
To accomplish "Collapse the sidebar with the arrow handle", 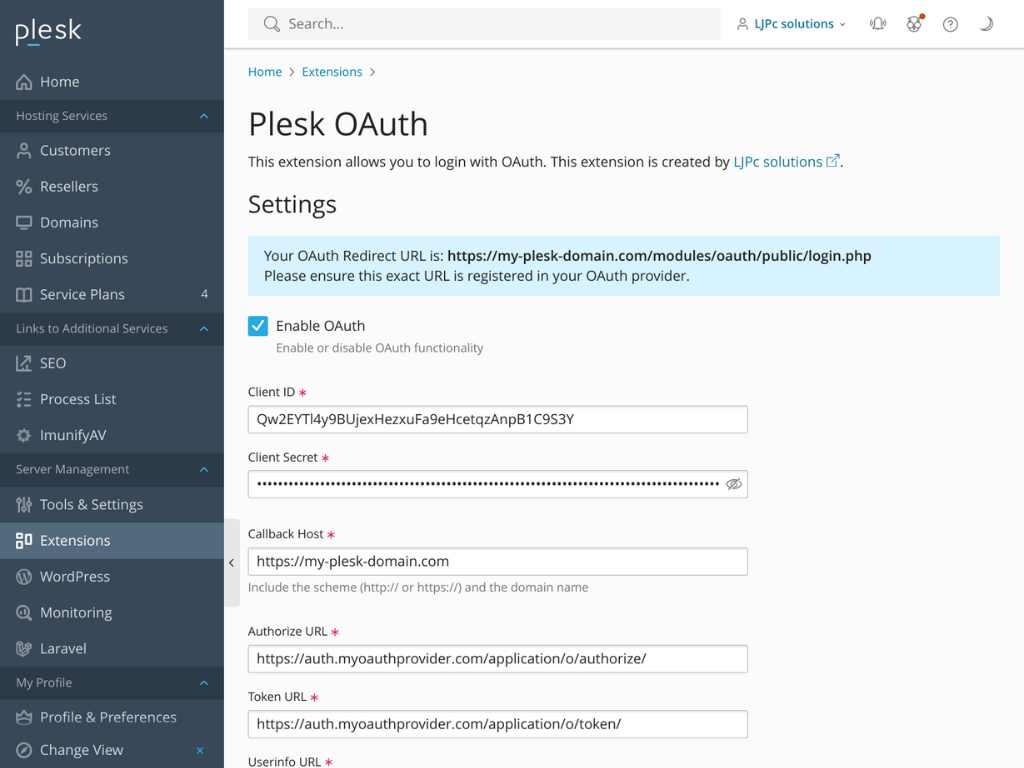I will (232, 563).
